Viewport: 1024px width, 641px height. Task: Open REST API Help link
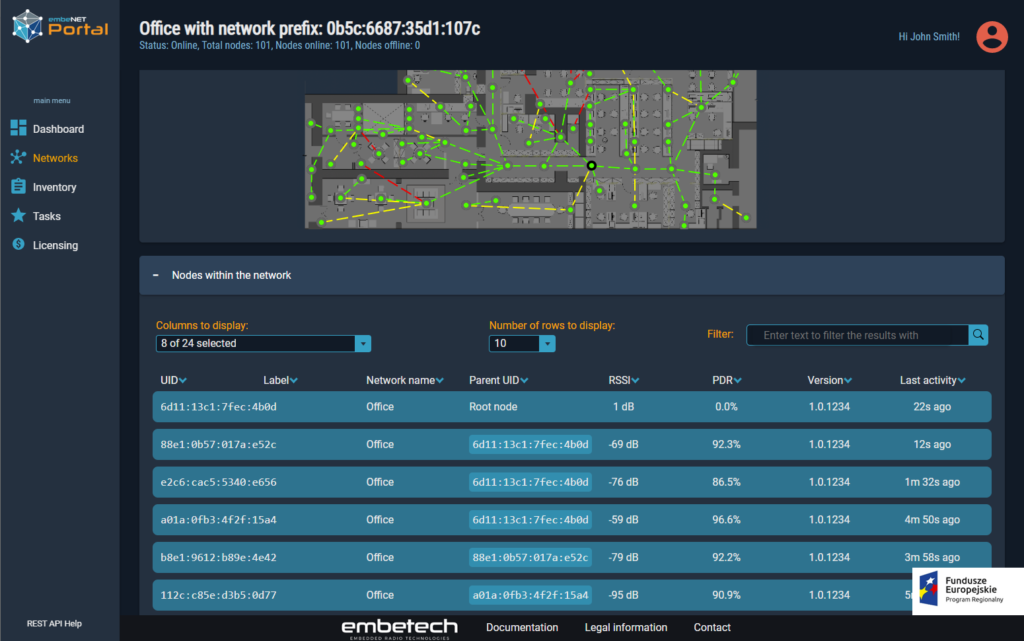54,624
